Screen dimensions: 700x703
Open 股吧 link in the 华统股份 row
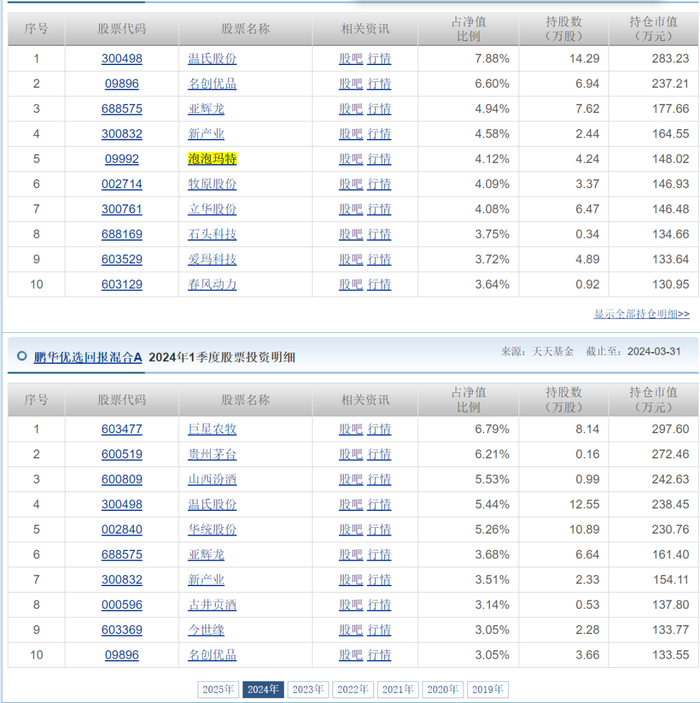tap(351, 529)
